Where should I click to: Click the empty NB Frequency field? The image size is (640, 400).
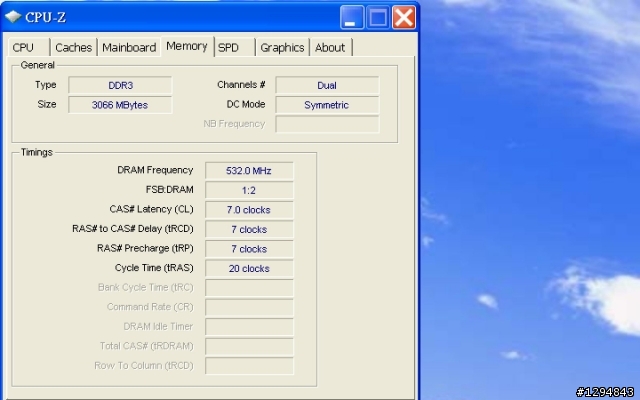[x=327, y=124]
